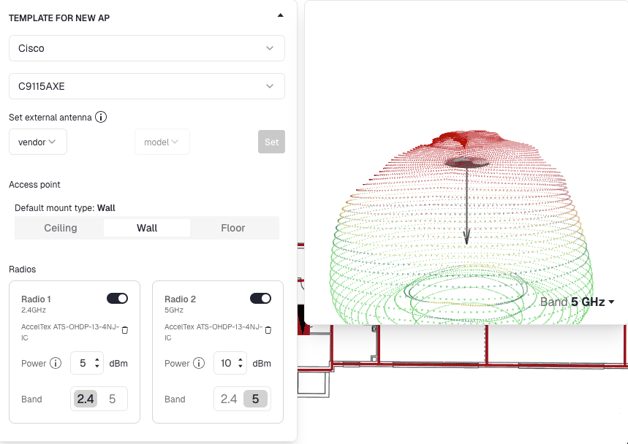The width and height of the screenshot is (628, 444).
Task: Click Radio 1 Power info icon
Action: coord(56,363)
